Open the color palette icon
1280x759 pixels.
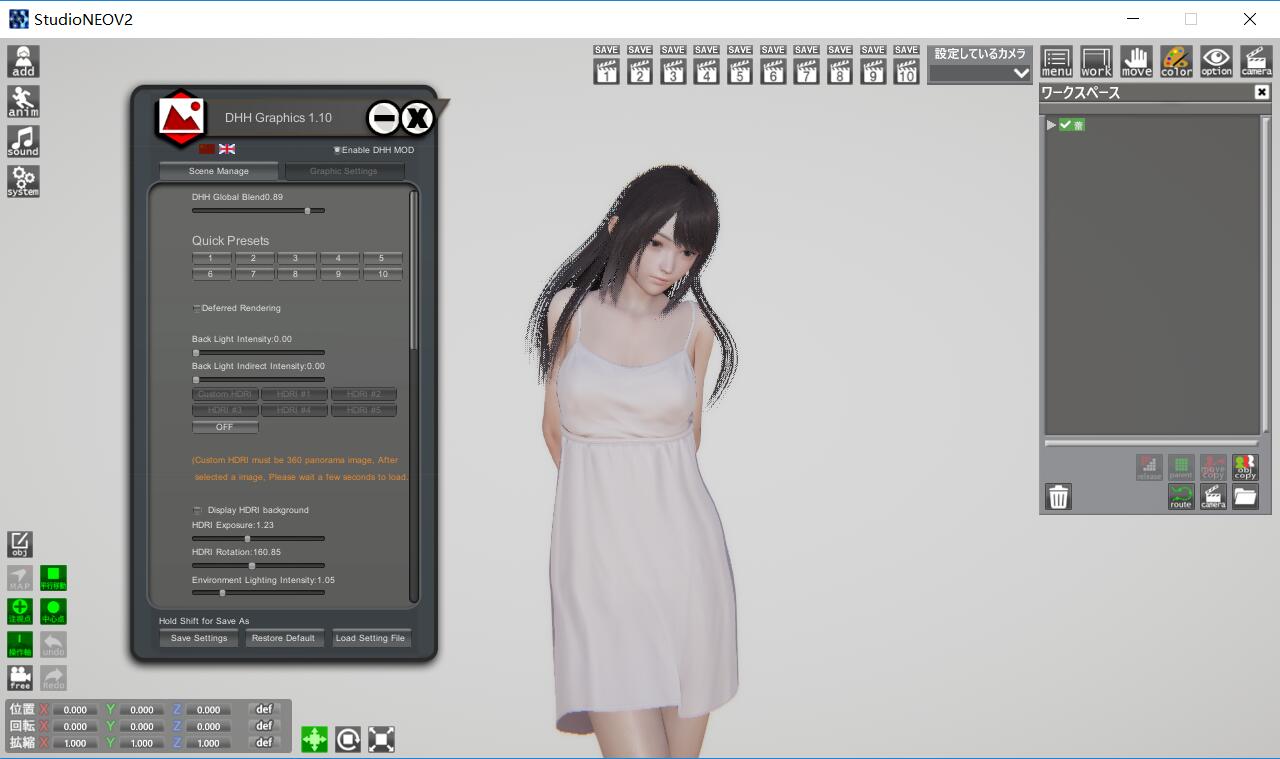(x=1176, y=62)
